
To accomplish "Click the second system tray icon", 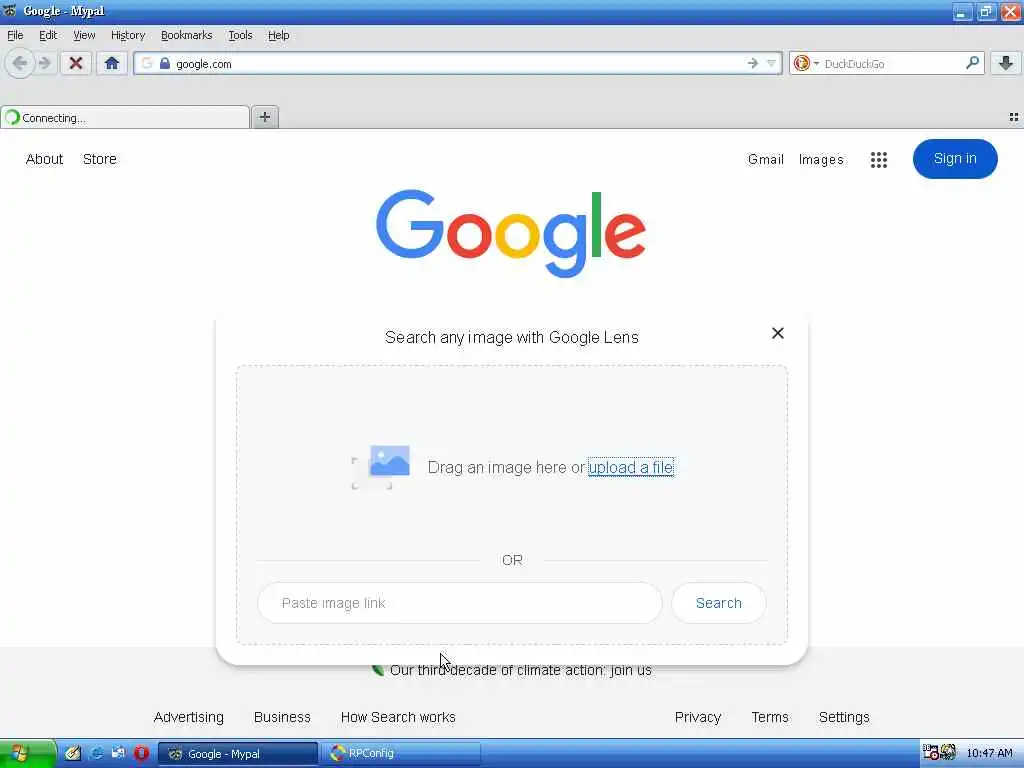I will click(948, 753).
